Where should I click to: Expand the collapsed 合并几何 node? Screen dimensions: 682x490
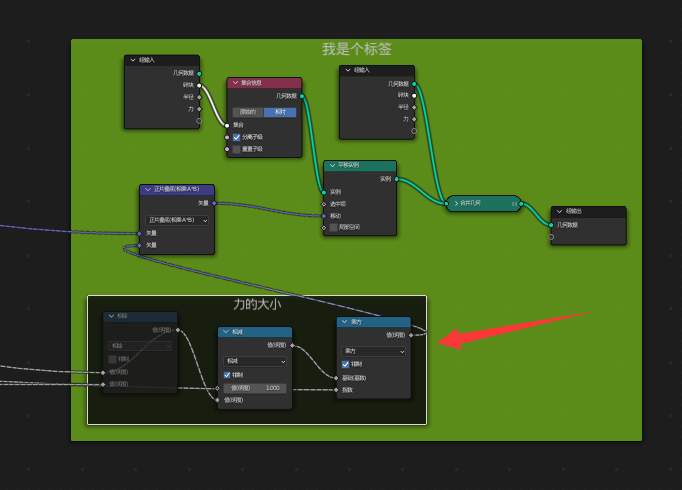coord(456,203)
